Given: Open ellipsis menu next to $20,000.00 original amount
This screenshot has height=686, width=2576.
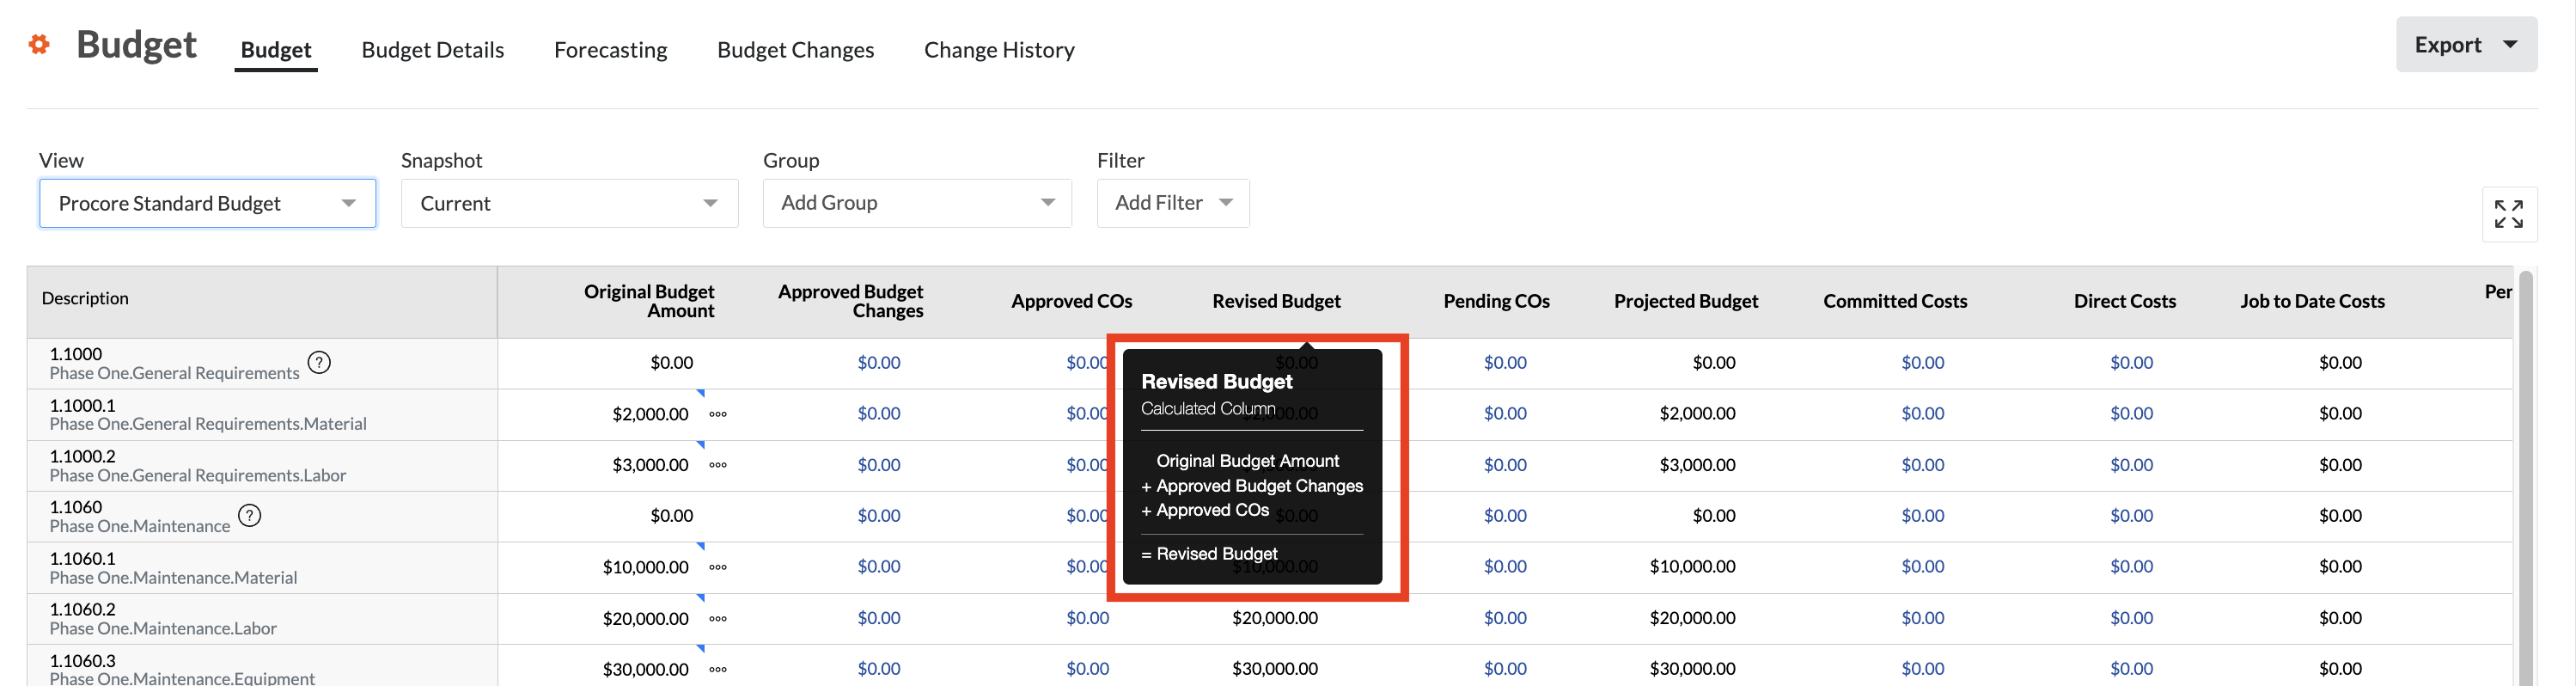Looking at the screenshot, I should pos(718,619).
